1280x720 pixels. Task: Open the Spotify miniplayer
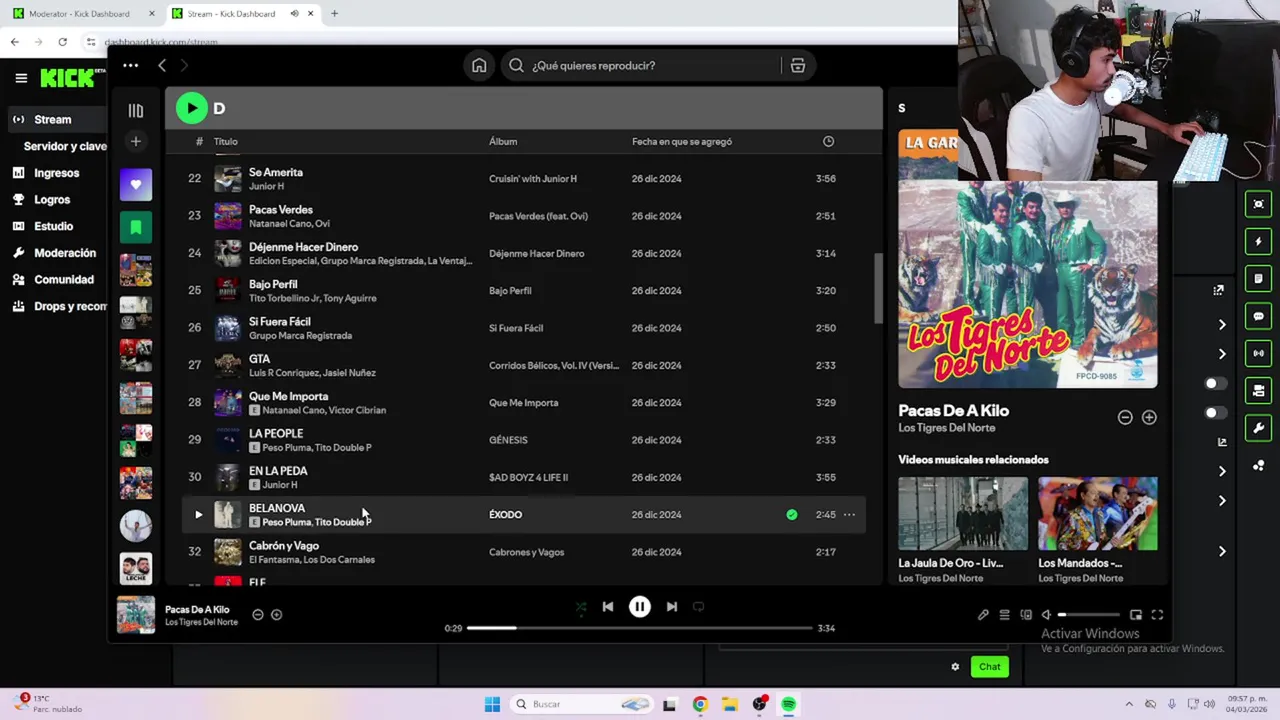pyautogui.click(x=1136, y=615)
